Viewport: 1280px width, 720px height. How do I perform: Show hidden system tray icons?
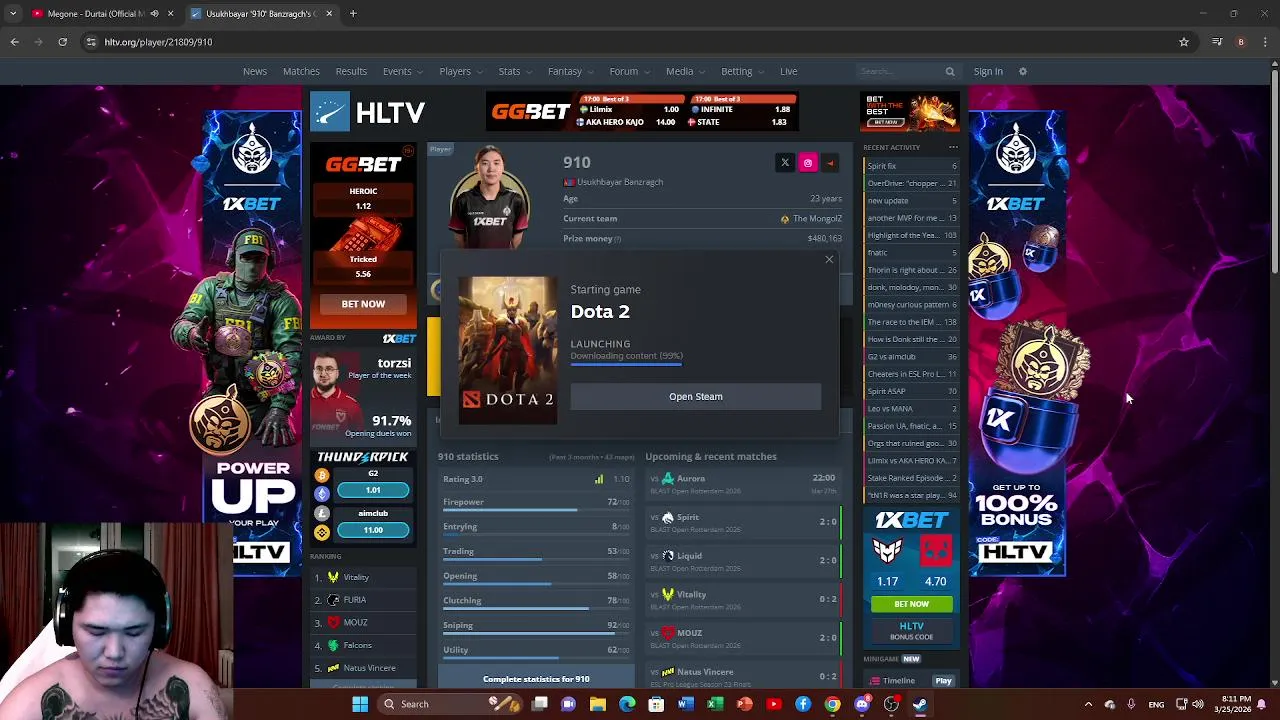coord(1088,704)
